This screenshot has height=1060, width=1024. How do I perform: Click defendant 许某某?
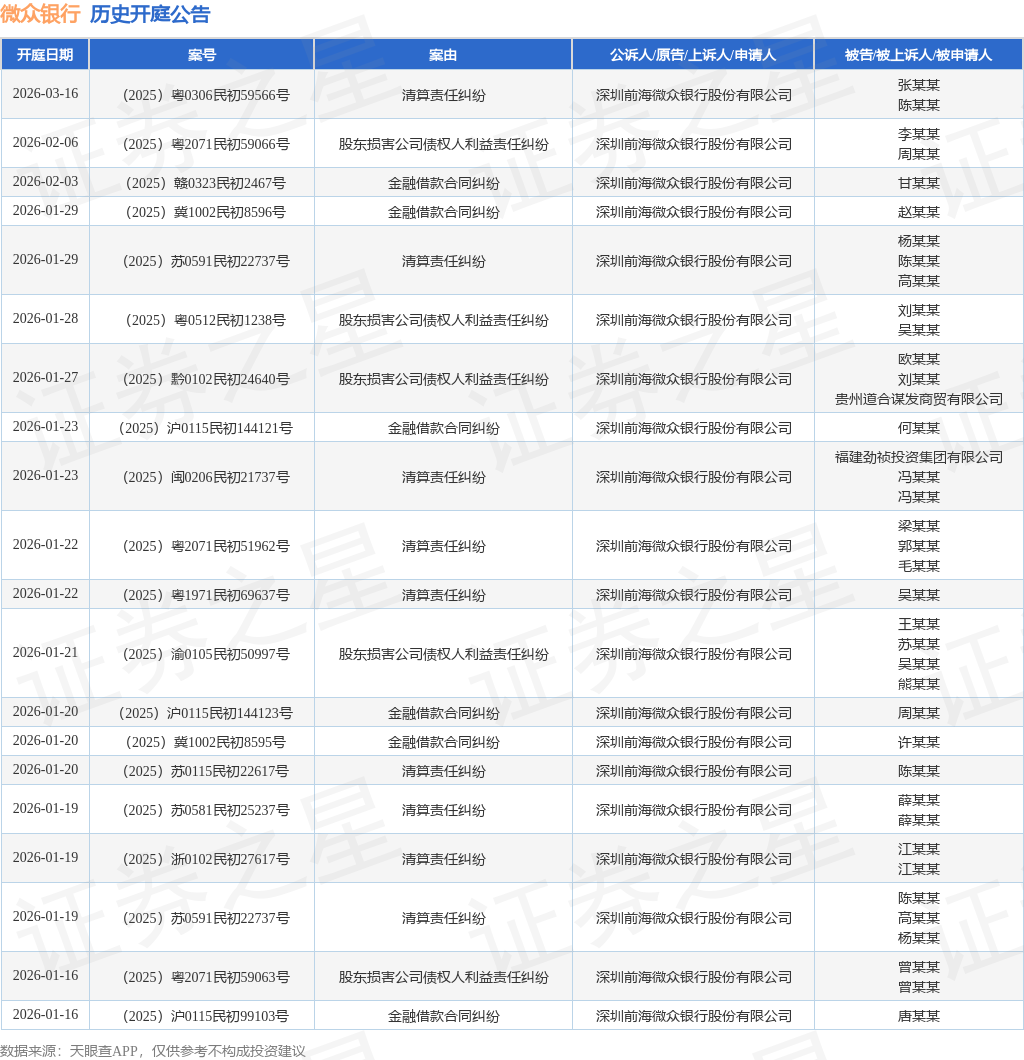[919, 742]
